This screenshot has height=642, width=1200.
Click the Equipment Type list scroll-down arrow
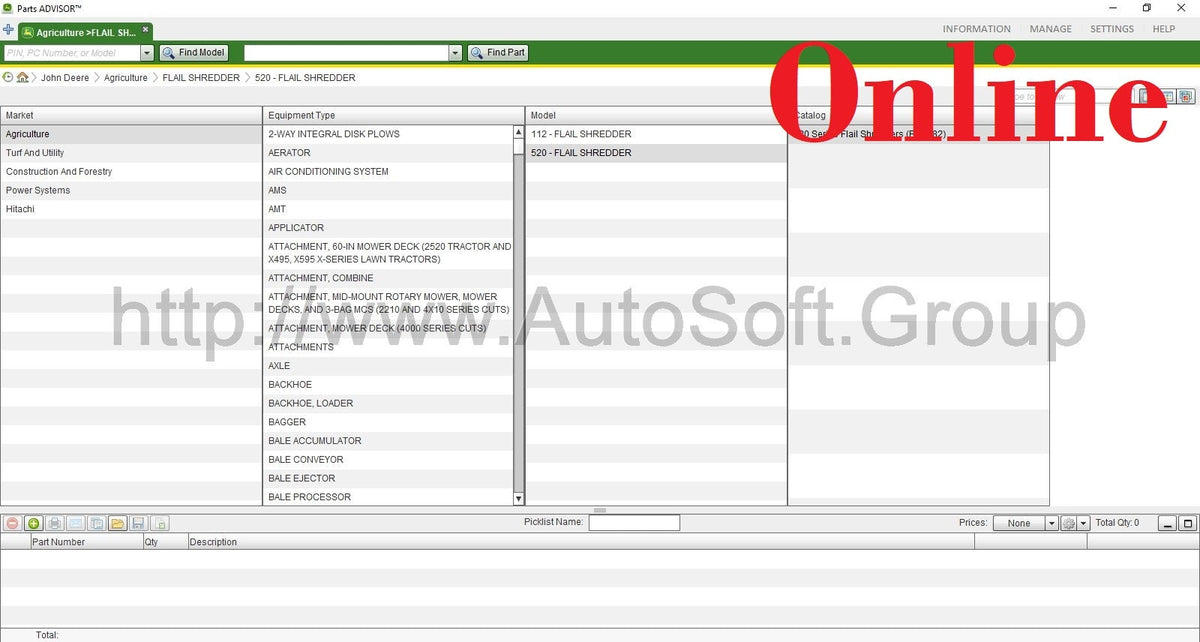pos(517,497)
